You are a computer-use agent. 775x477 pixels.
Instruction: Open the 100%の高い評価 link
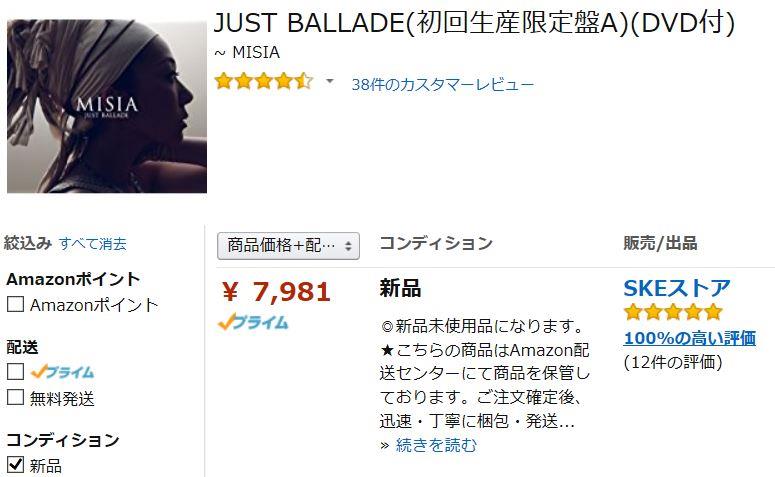(689, 338)
